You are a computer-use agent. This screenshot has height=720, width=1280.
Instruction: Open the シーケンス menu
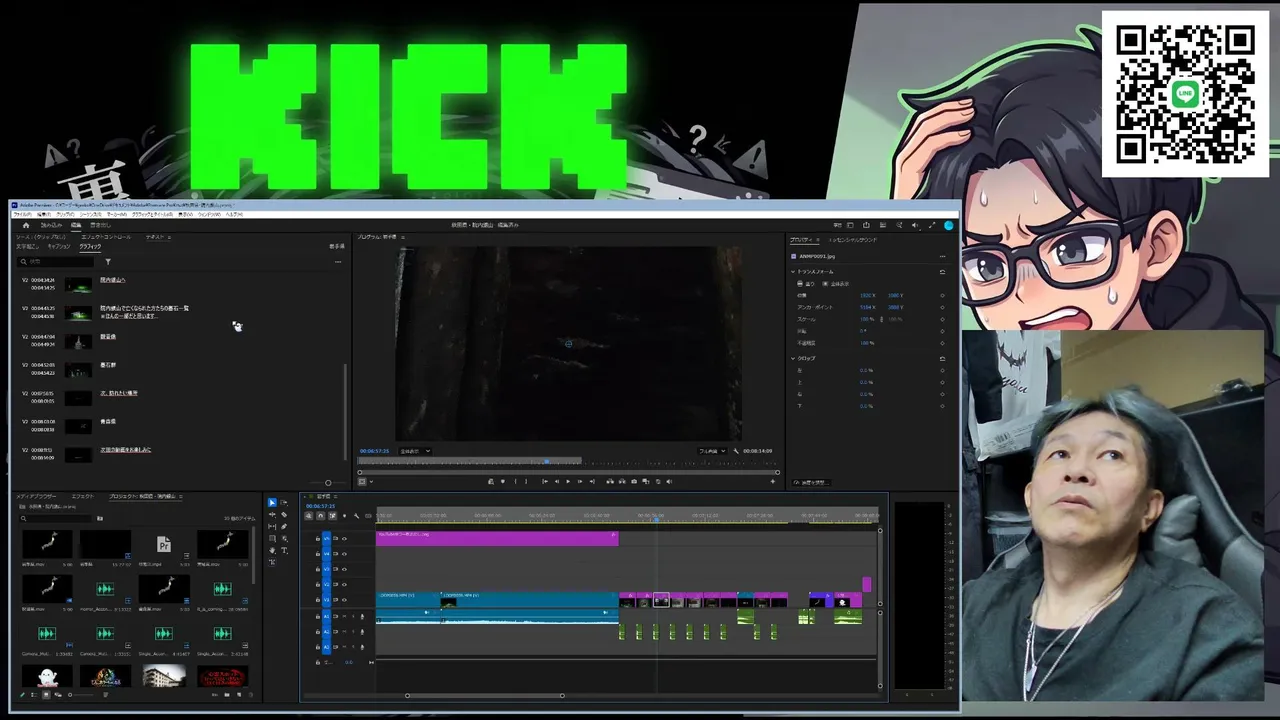tap(91, 214)
